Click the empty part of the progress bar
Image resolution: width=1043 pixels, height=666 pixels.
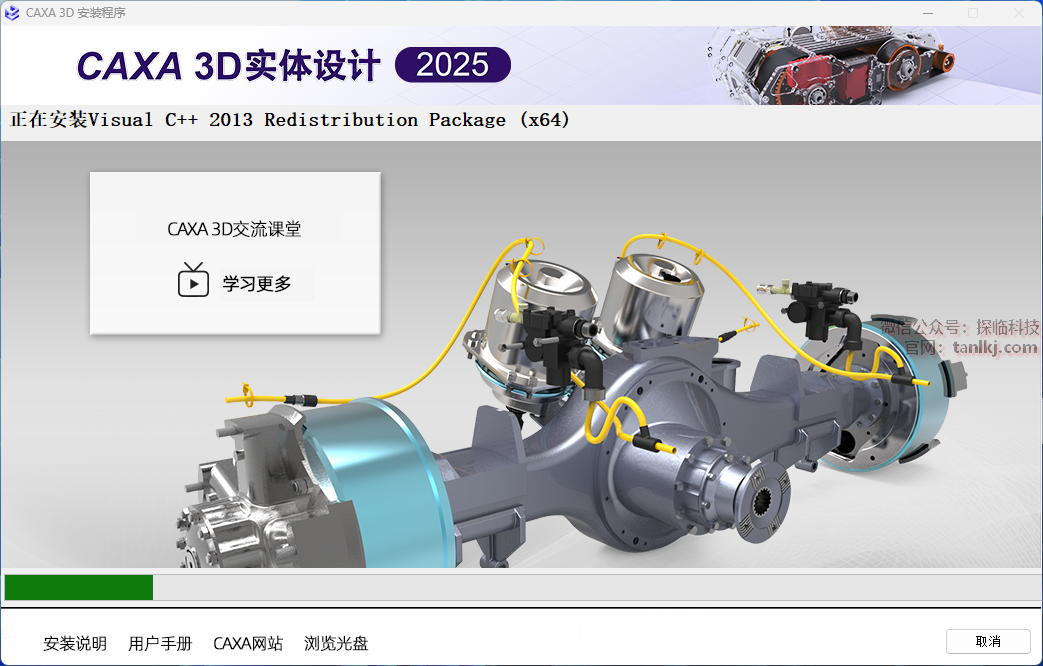(x=590, y=587)
